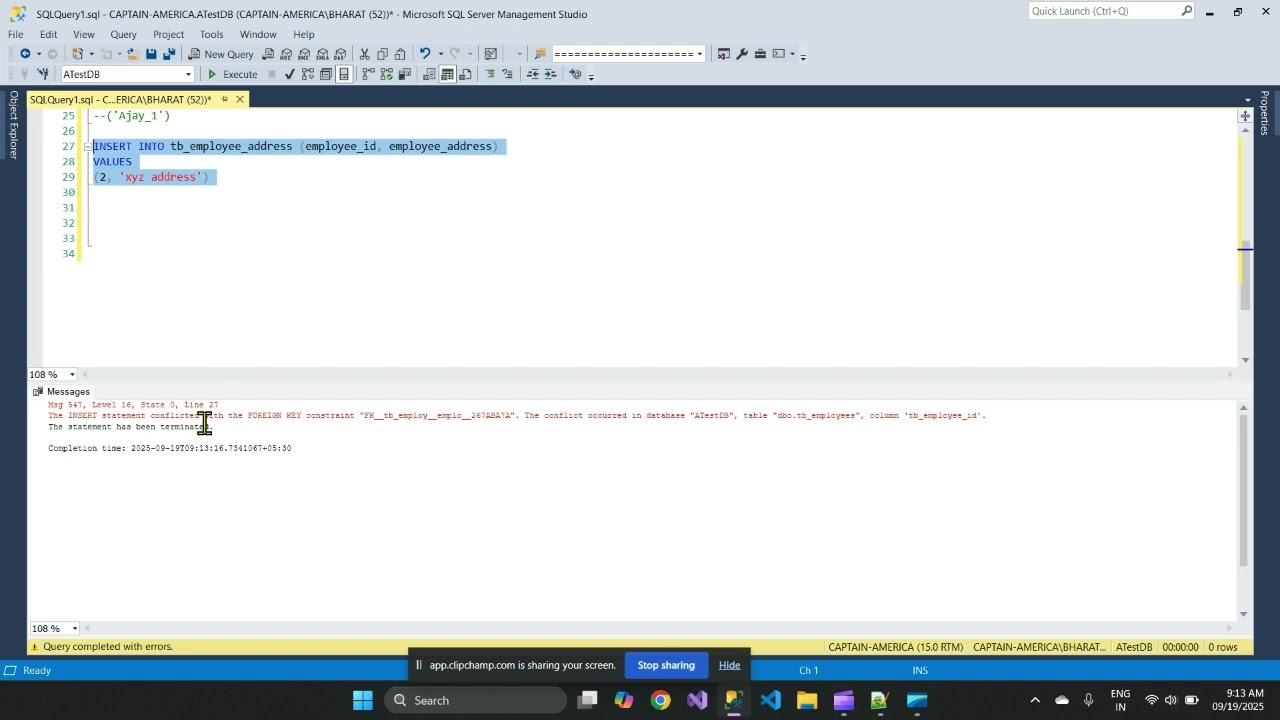Viewport: 1280px width, 720px height.
Task: Click the Parse checkmark icon
Action: pyautogui.click(x=290, y=74)
